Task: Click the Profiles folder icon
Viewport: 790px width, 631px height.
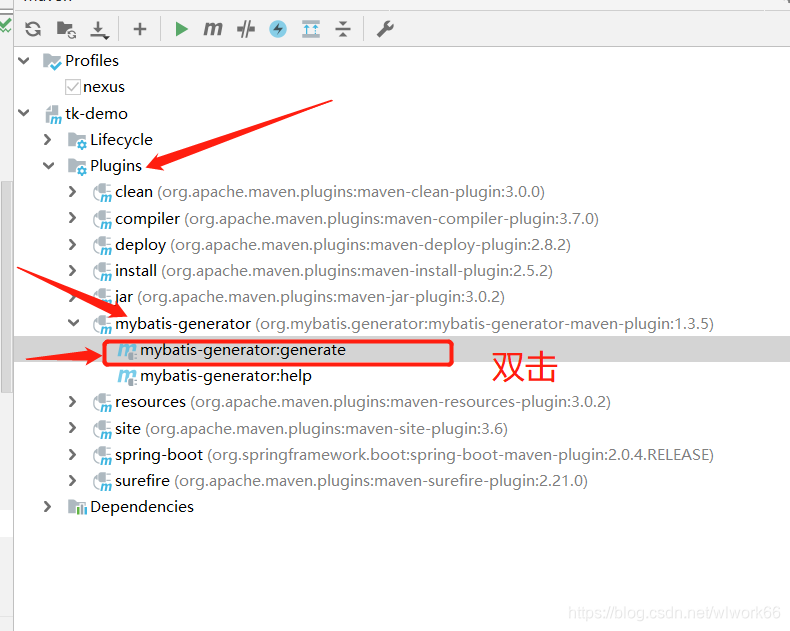Action: 52,61
